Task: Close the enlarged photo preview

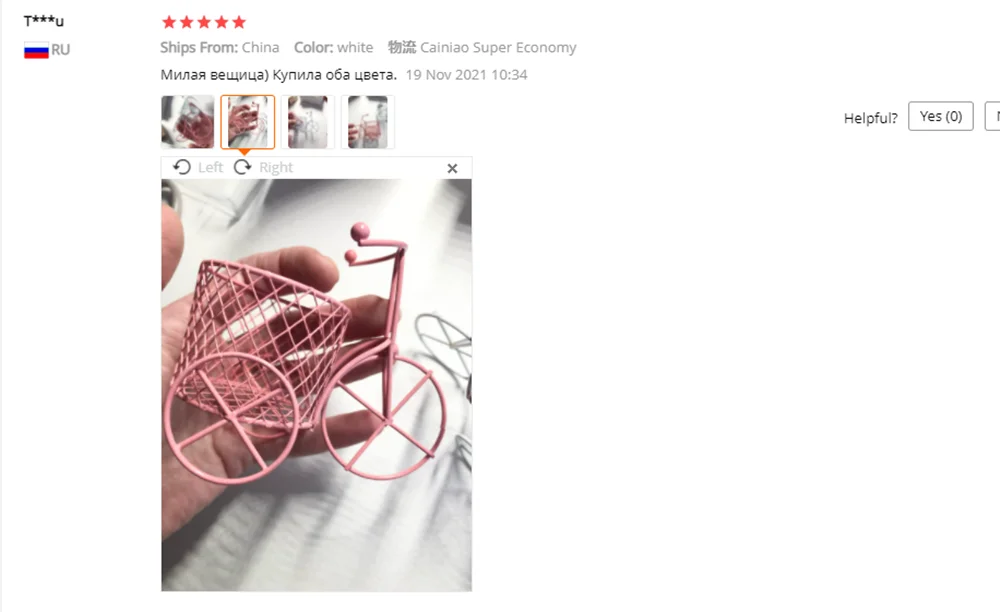Action: click(452, 168)
